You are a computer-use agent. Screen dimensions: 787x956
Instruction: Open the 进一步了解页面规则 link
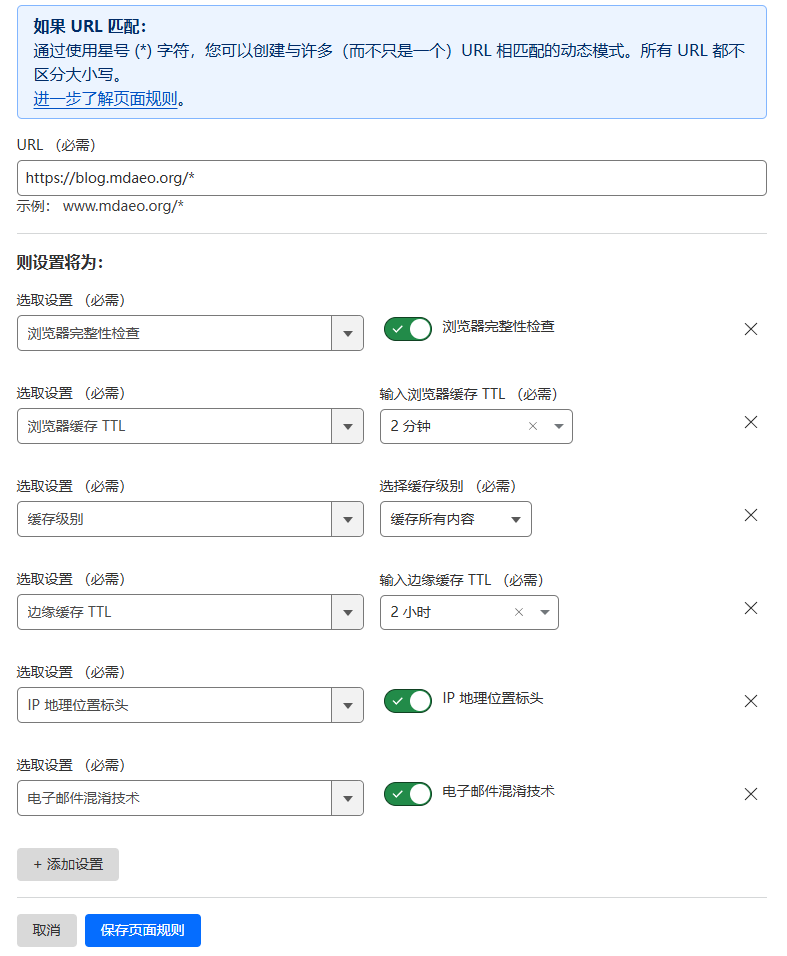pos(105,99)
